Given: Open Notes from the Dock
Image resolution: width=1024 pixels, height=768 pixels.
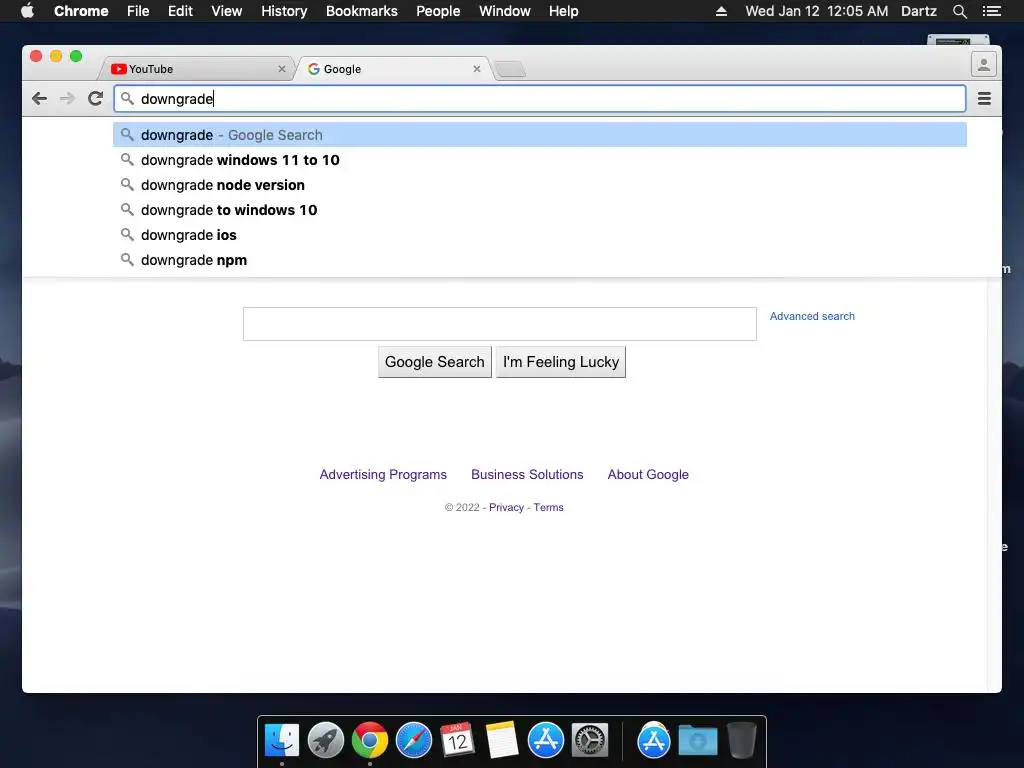Looking at the screenshot, I should pos(502,740).
